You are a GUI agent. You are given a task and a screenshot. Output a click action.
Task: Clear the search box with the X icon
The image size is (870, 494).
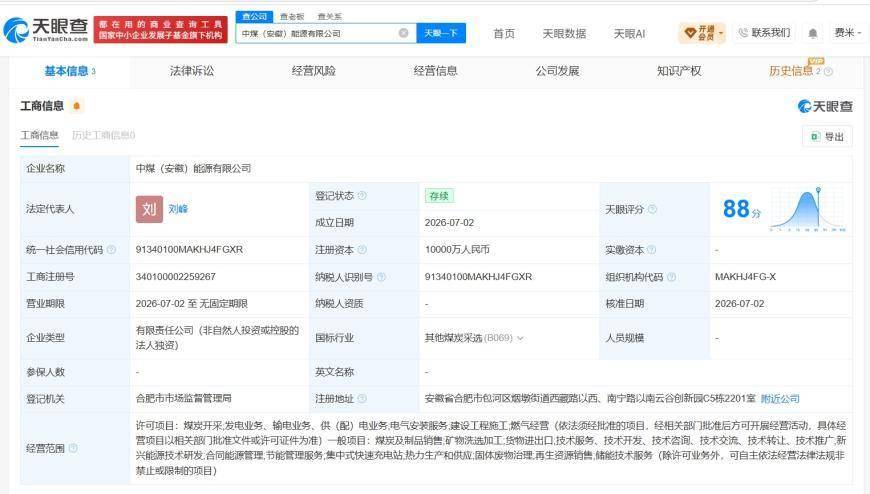pyautogui.click(x=403, y=33)
